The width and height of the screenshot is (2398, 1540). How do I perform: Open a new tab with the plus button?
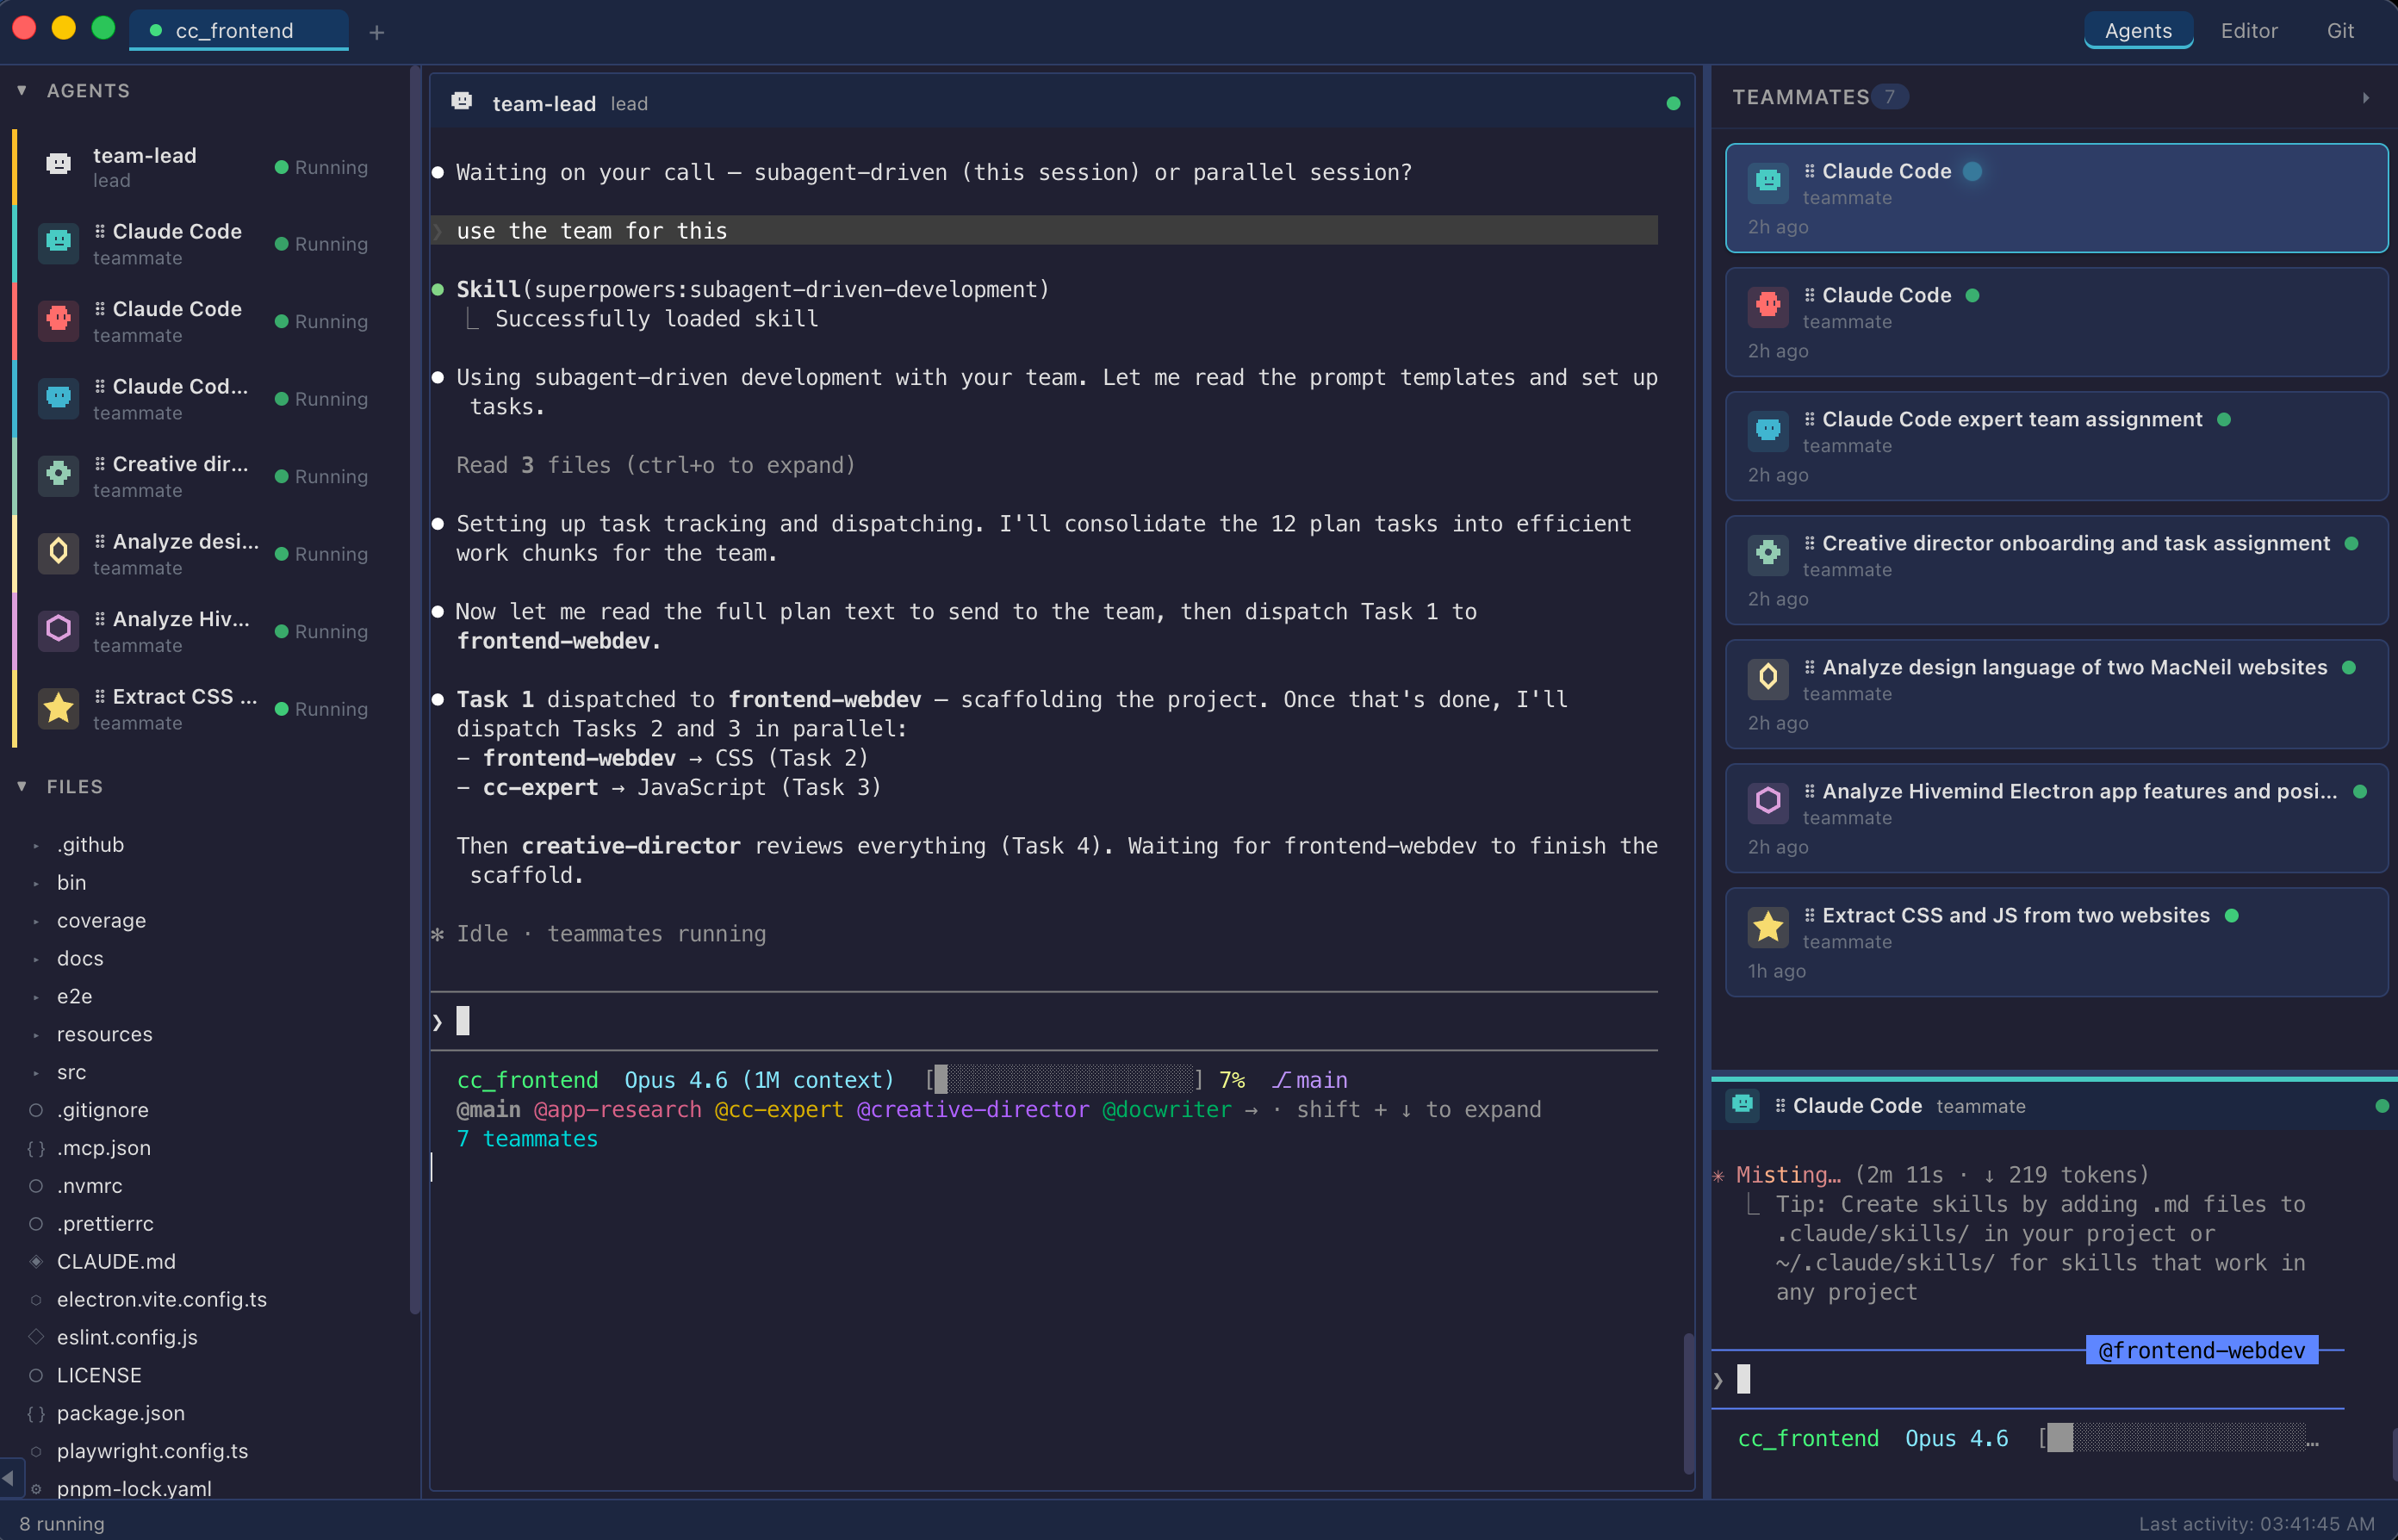pyautogui.click(x=377, y=31)
